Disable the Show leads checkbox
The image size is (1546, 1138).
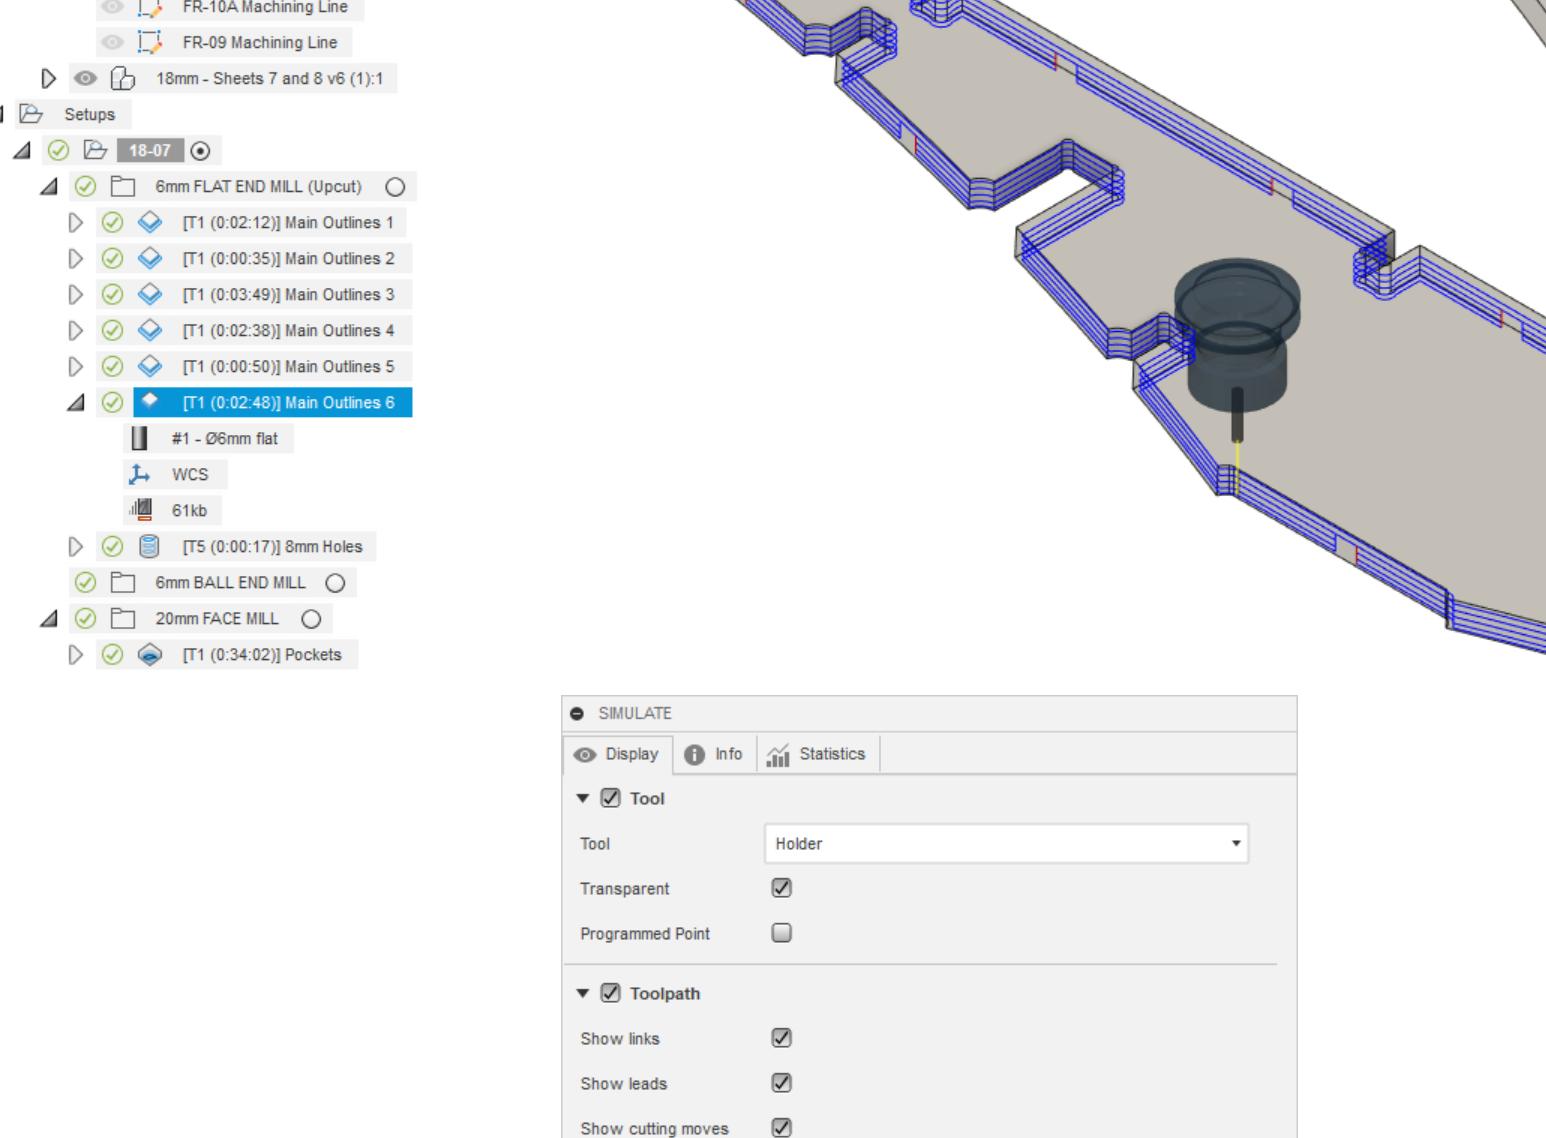pos(781,1083)
